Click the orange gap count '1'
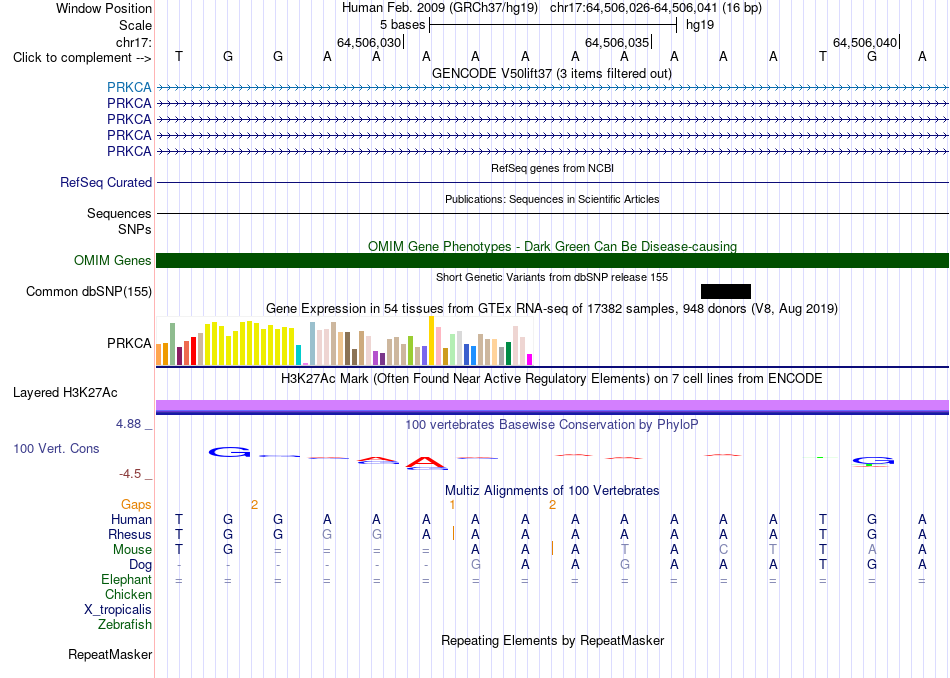This screenshot has width=950, height=678. 452,505
